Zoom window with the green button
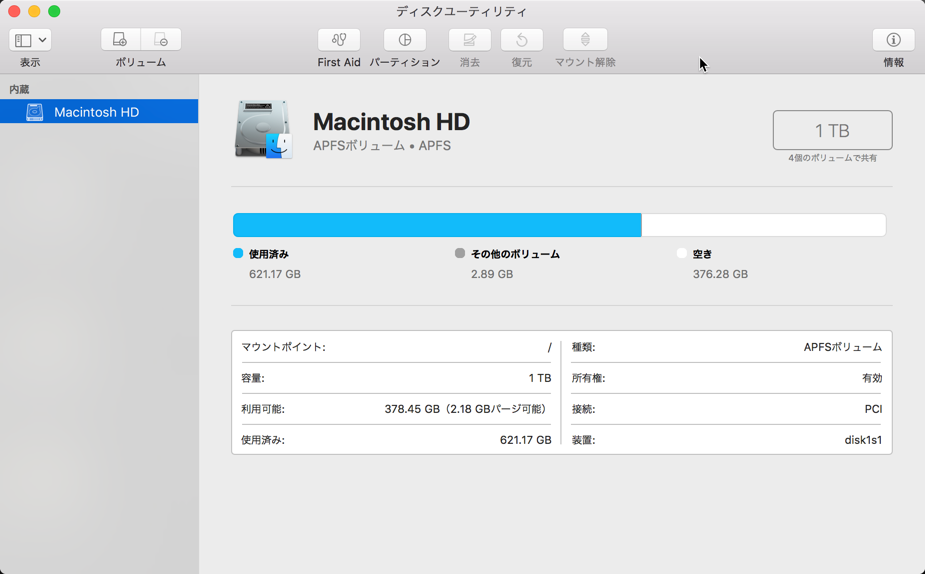The width and height of the screenshot is (925, 574). [54, 11]
